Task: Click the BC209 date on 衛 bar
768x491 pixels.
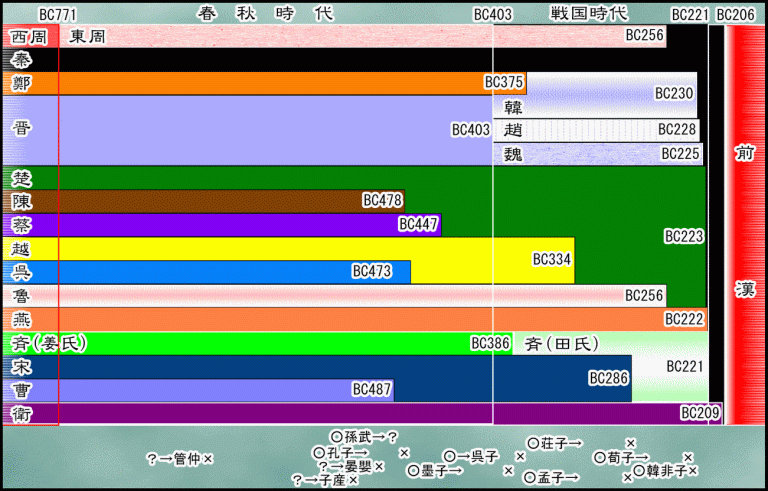Action: point(700,412)
